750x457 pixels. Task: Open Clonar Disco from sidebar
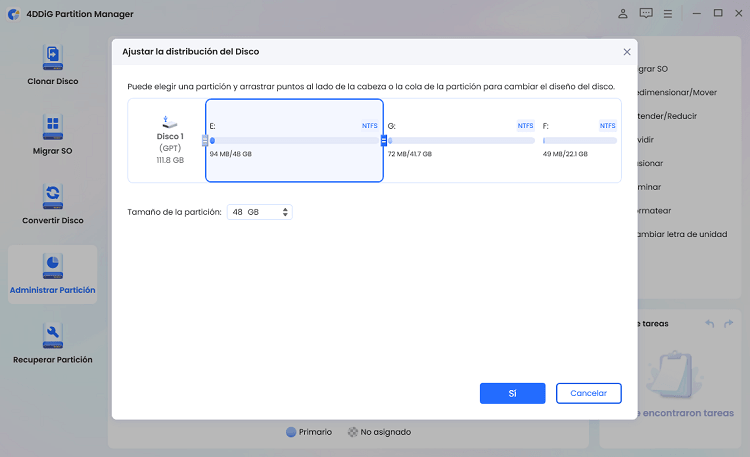[52, 57]
